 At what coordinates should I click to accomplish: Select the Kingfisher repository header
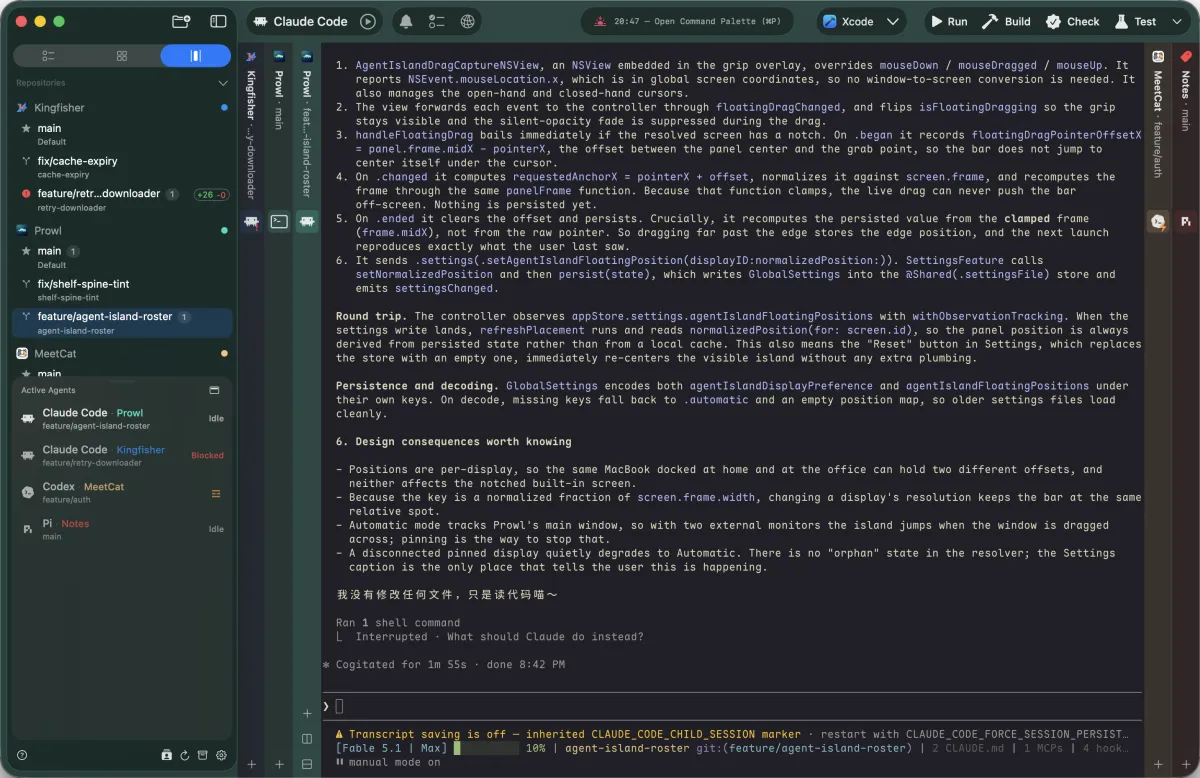coord(122,107)
